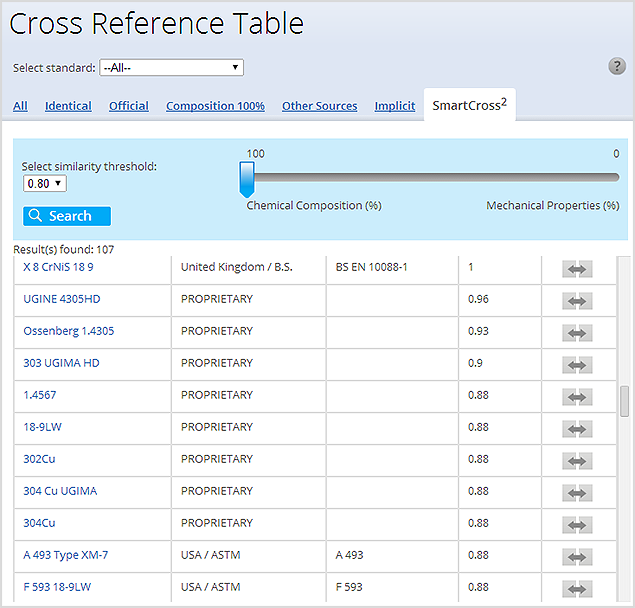Click the Result(s) found: 107 text
Screen dimensions: 635x608
(64, 250)
